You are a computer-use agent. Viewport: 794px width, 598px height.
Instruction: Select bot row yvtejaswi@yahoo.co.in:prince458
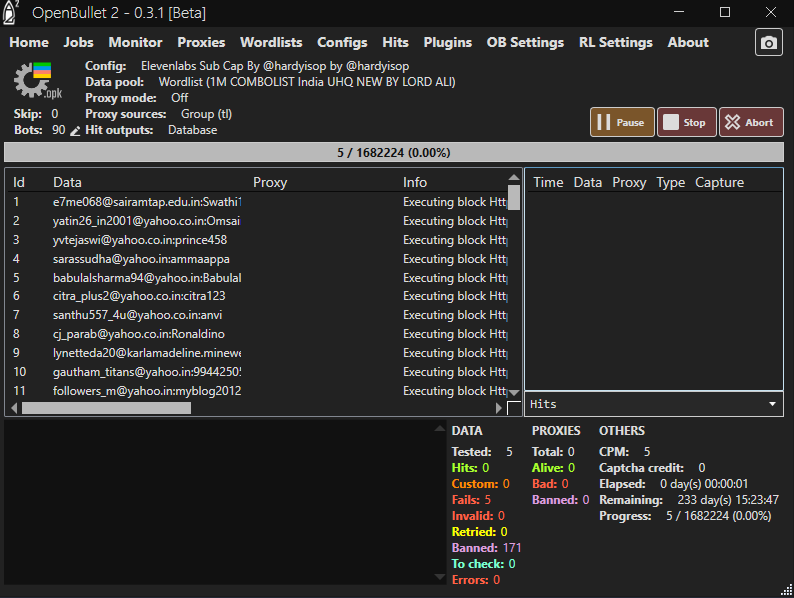click(x=260, y=240)
